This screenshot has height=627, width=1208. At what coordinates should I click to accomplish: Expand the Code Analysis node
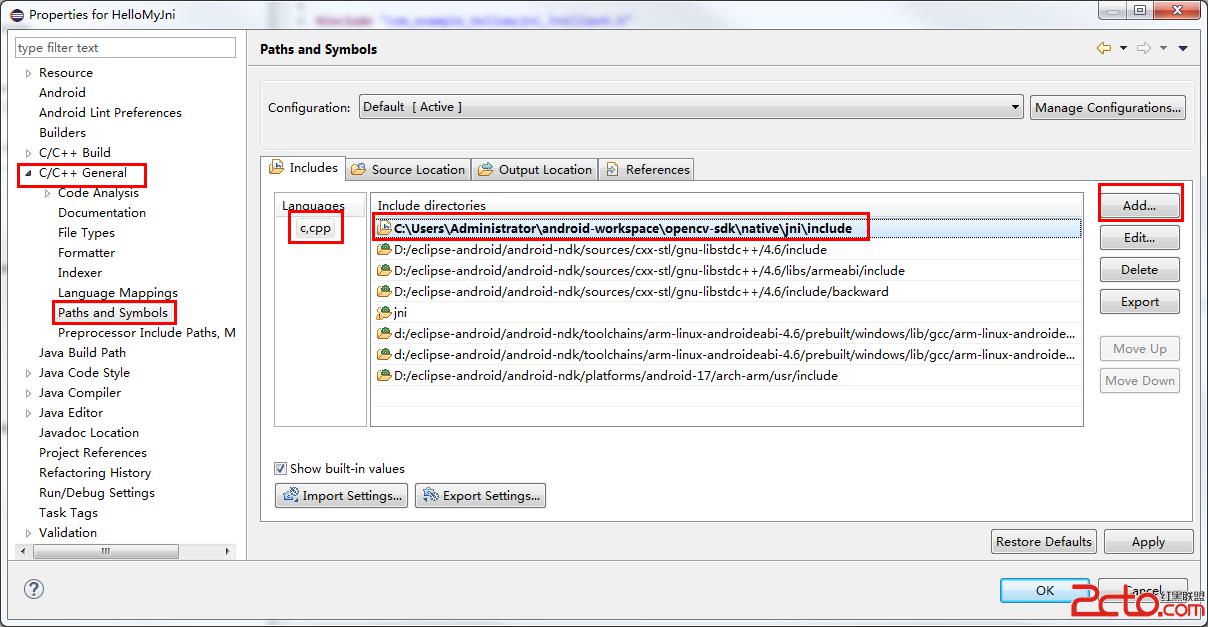[48, 193]
